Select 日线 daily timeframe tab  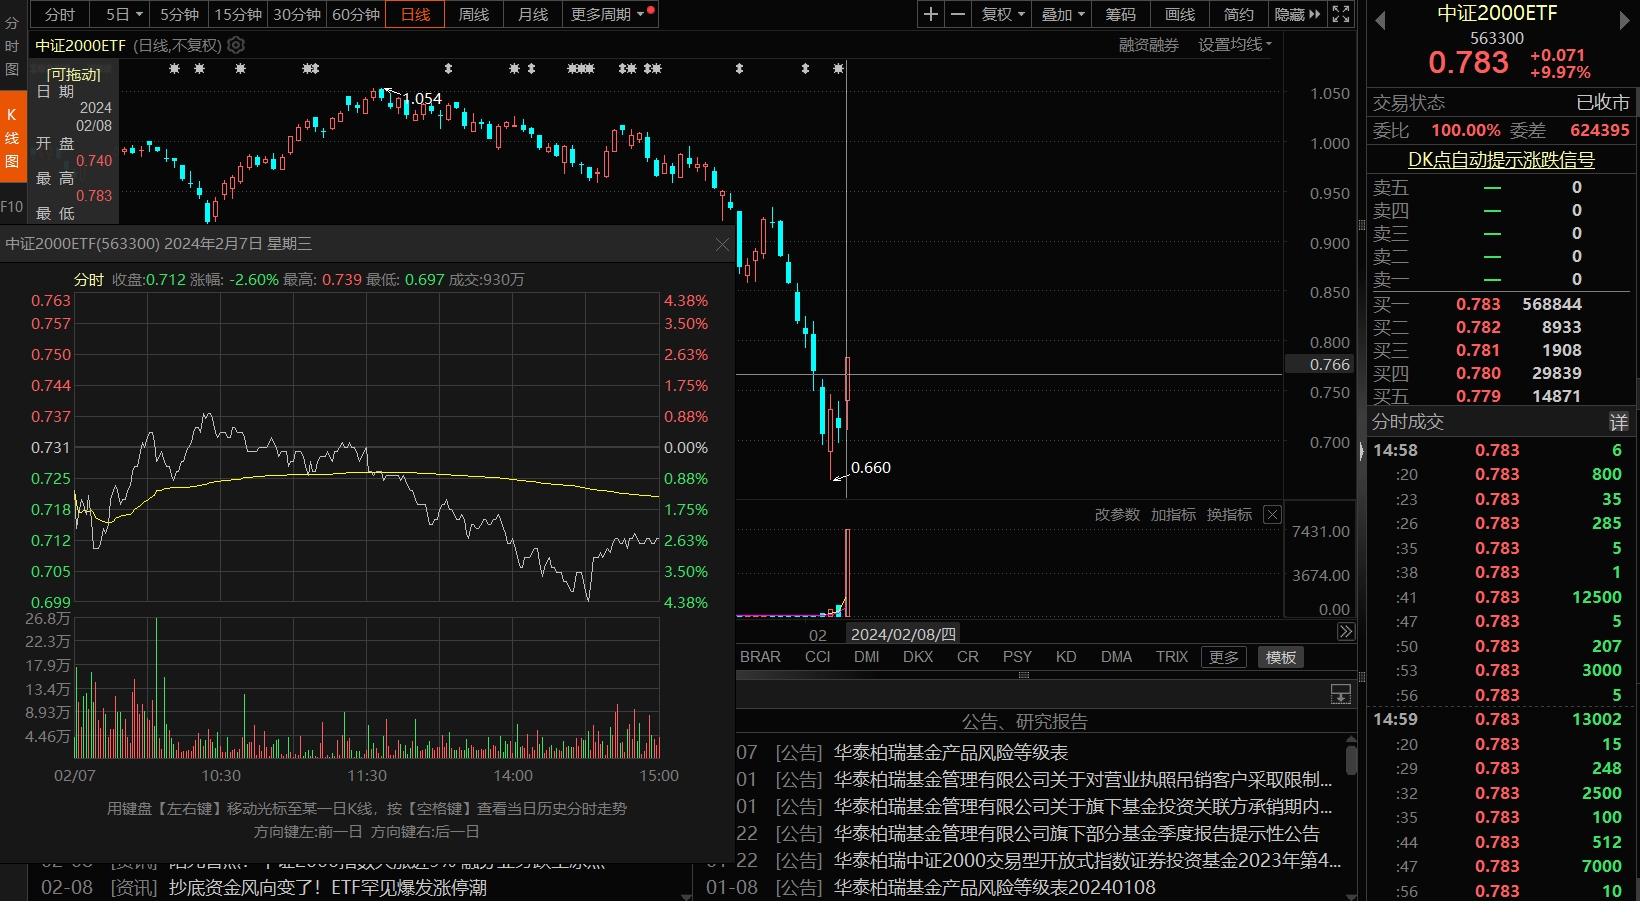coord(415,14)
